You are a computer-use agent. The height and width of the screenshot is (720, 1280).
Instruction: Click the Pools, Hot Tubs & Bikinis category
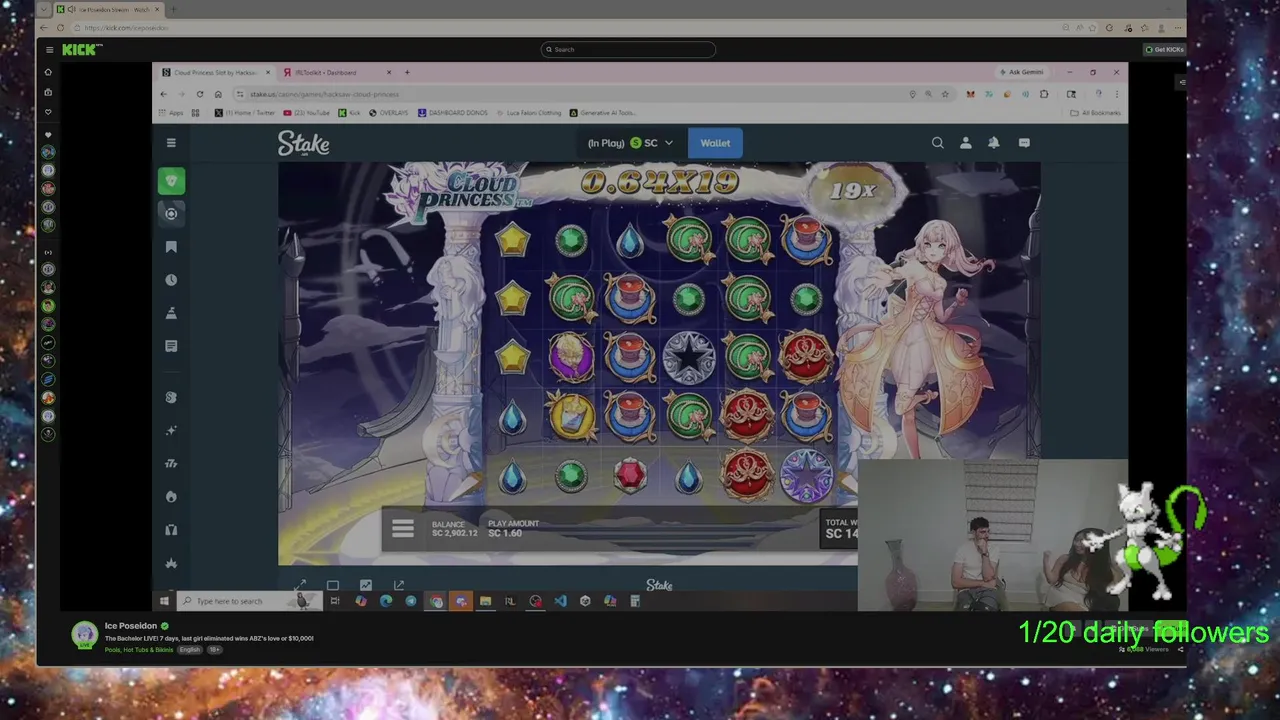tap(139, 649)
